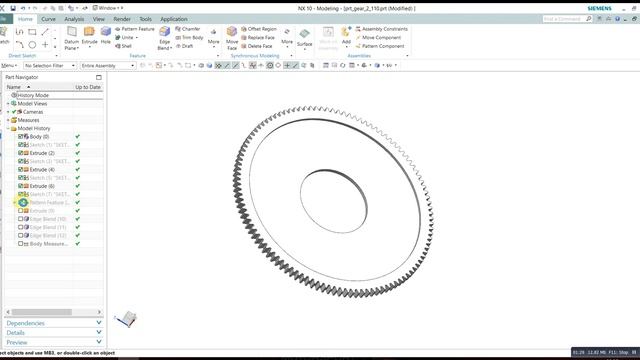Undo the last action

23,8
